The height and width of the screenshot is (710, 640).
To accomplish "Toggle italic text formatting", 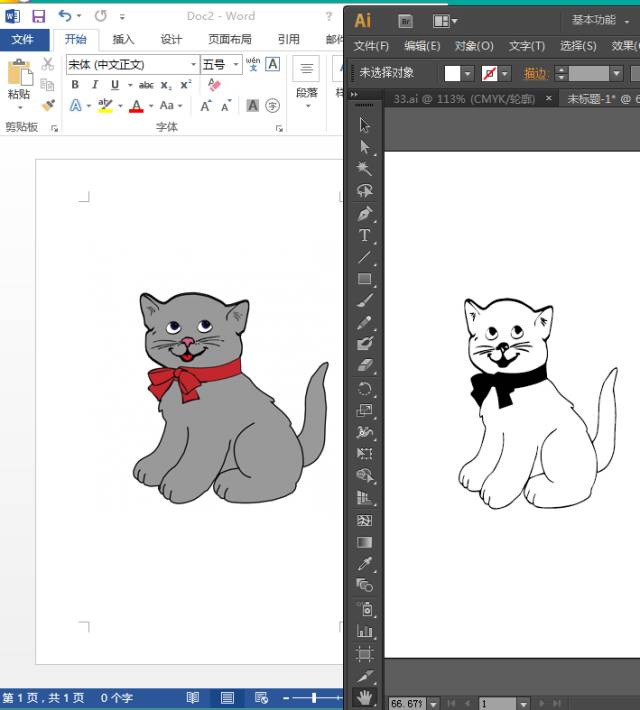I will pyautogui.click(x=96, y=85).
